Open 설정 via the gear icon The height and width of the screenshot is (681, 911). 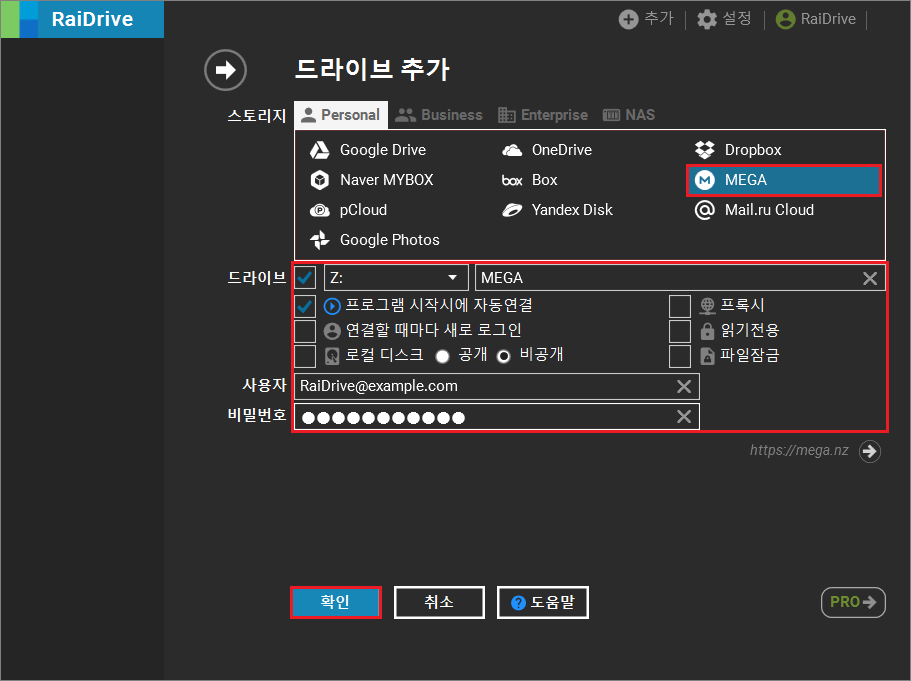[x=706, y=19]
